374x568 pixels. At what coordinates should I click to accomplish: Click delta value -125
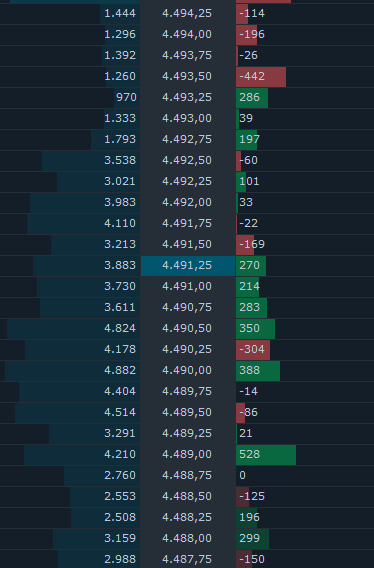coord(252,497)
